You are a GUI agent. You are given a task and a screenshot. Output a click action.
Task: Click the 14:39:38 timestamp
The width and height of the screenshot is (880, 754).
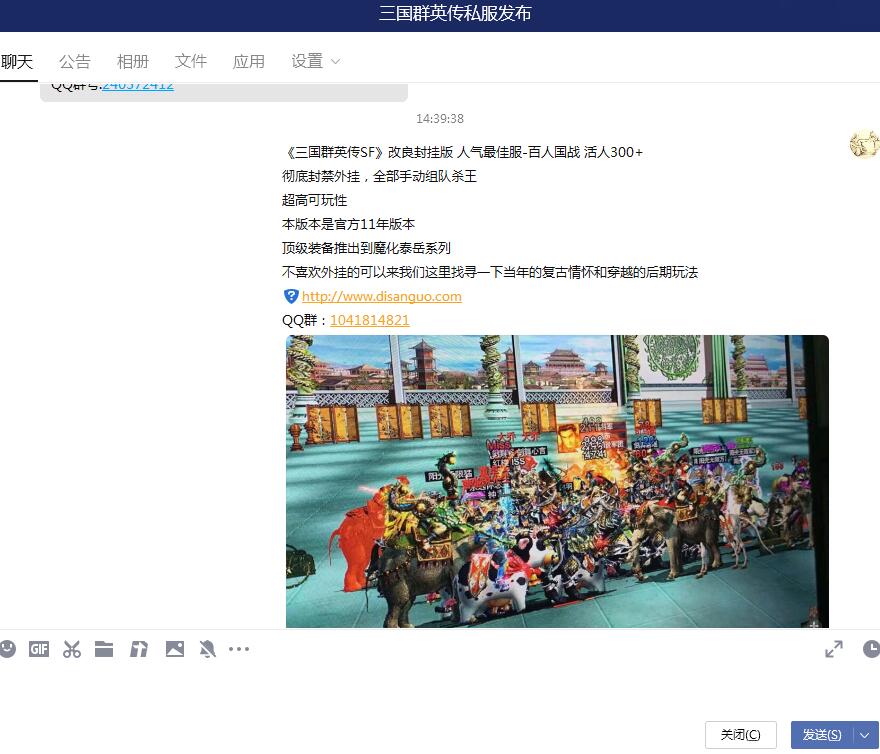tap(440, 118)
